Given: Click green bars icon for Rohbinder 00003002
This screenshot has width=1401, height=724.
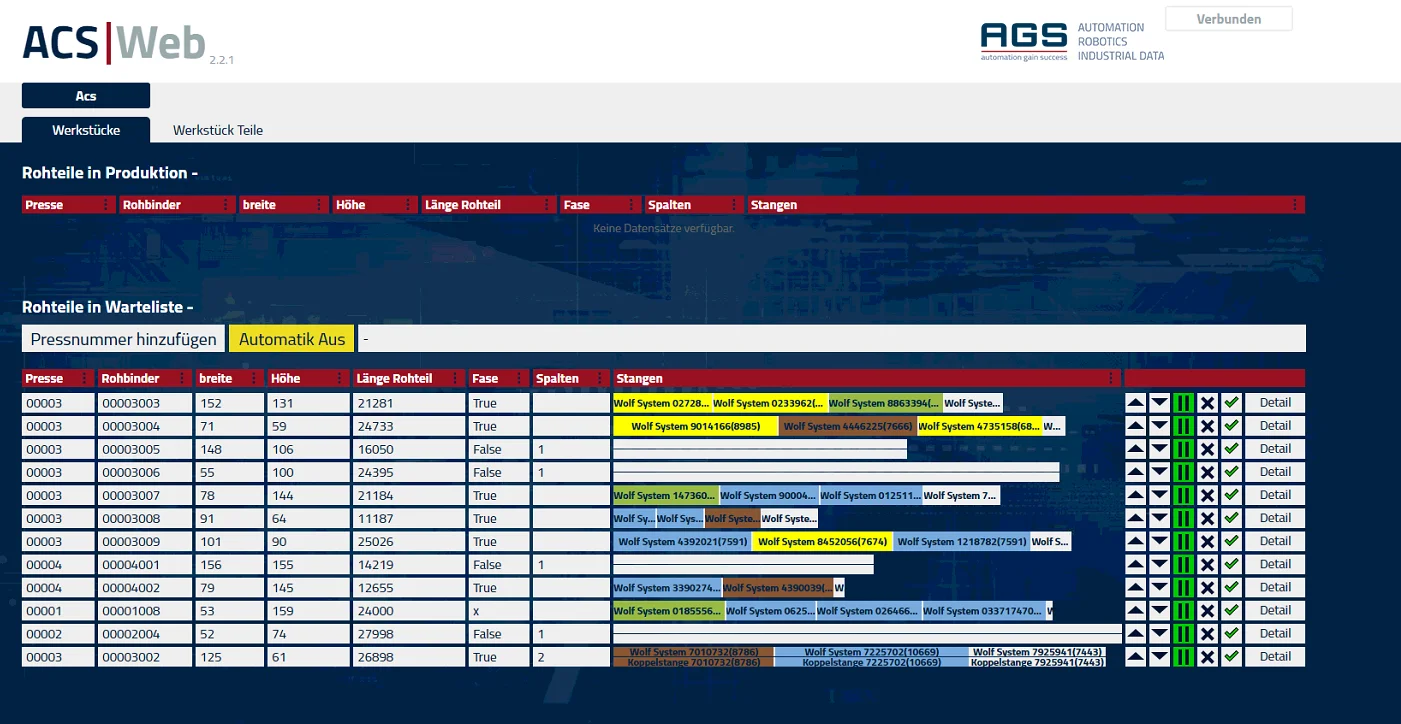Looking at the screenshot, I should coord(1184,657).
